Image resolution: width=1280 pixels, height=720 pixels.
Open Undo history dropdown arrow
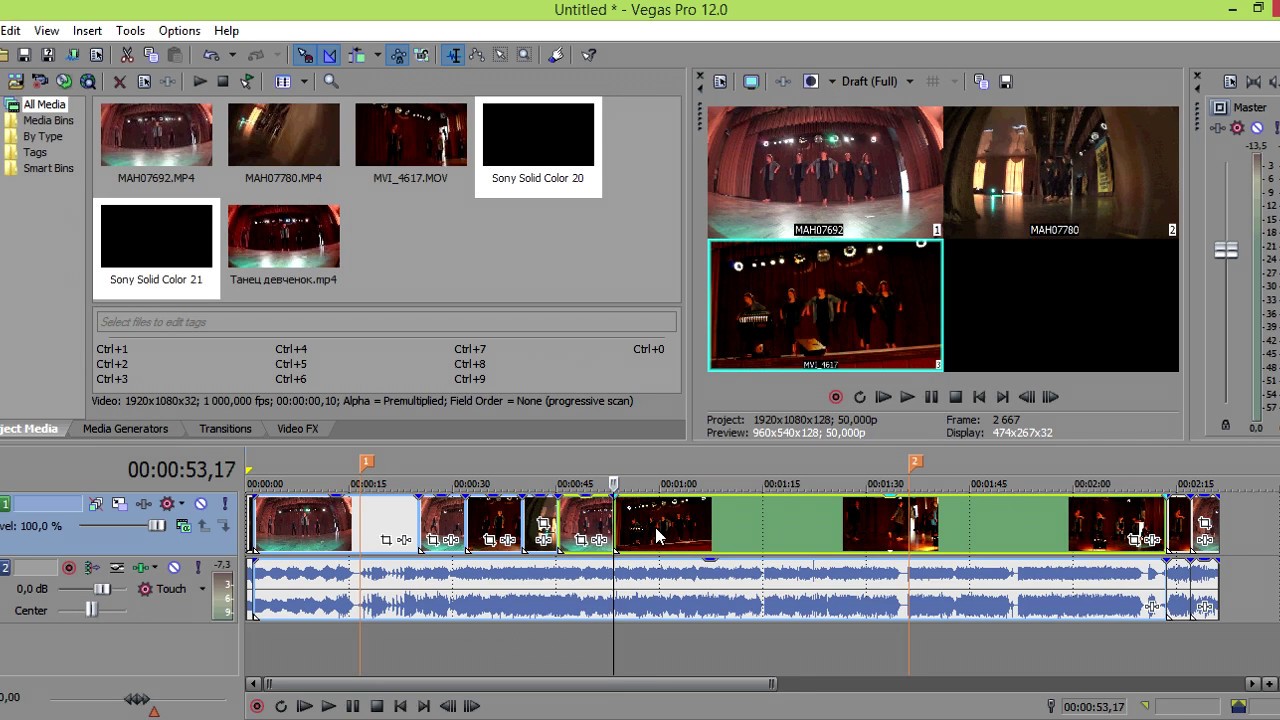(x=232, y=55)
